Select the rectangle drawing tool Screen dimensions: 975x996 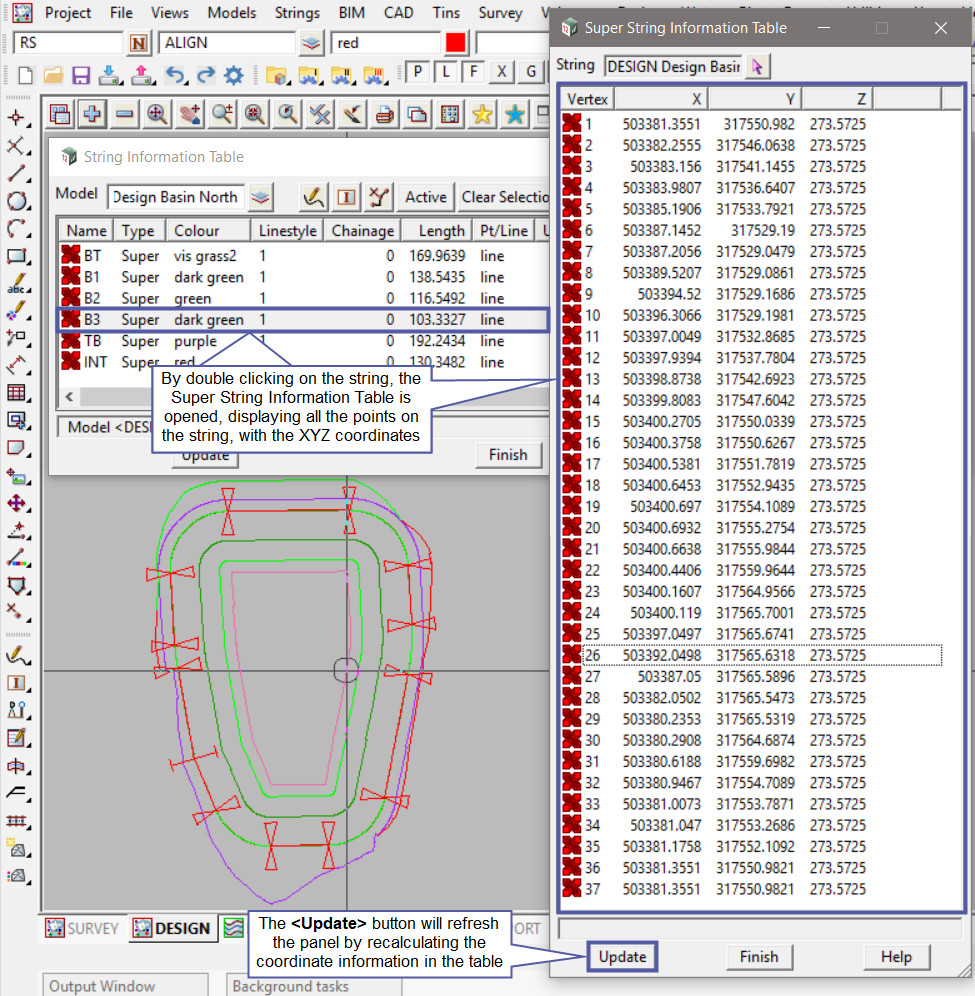16,257
